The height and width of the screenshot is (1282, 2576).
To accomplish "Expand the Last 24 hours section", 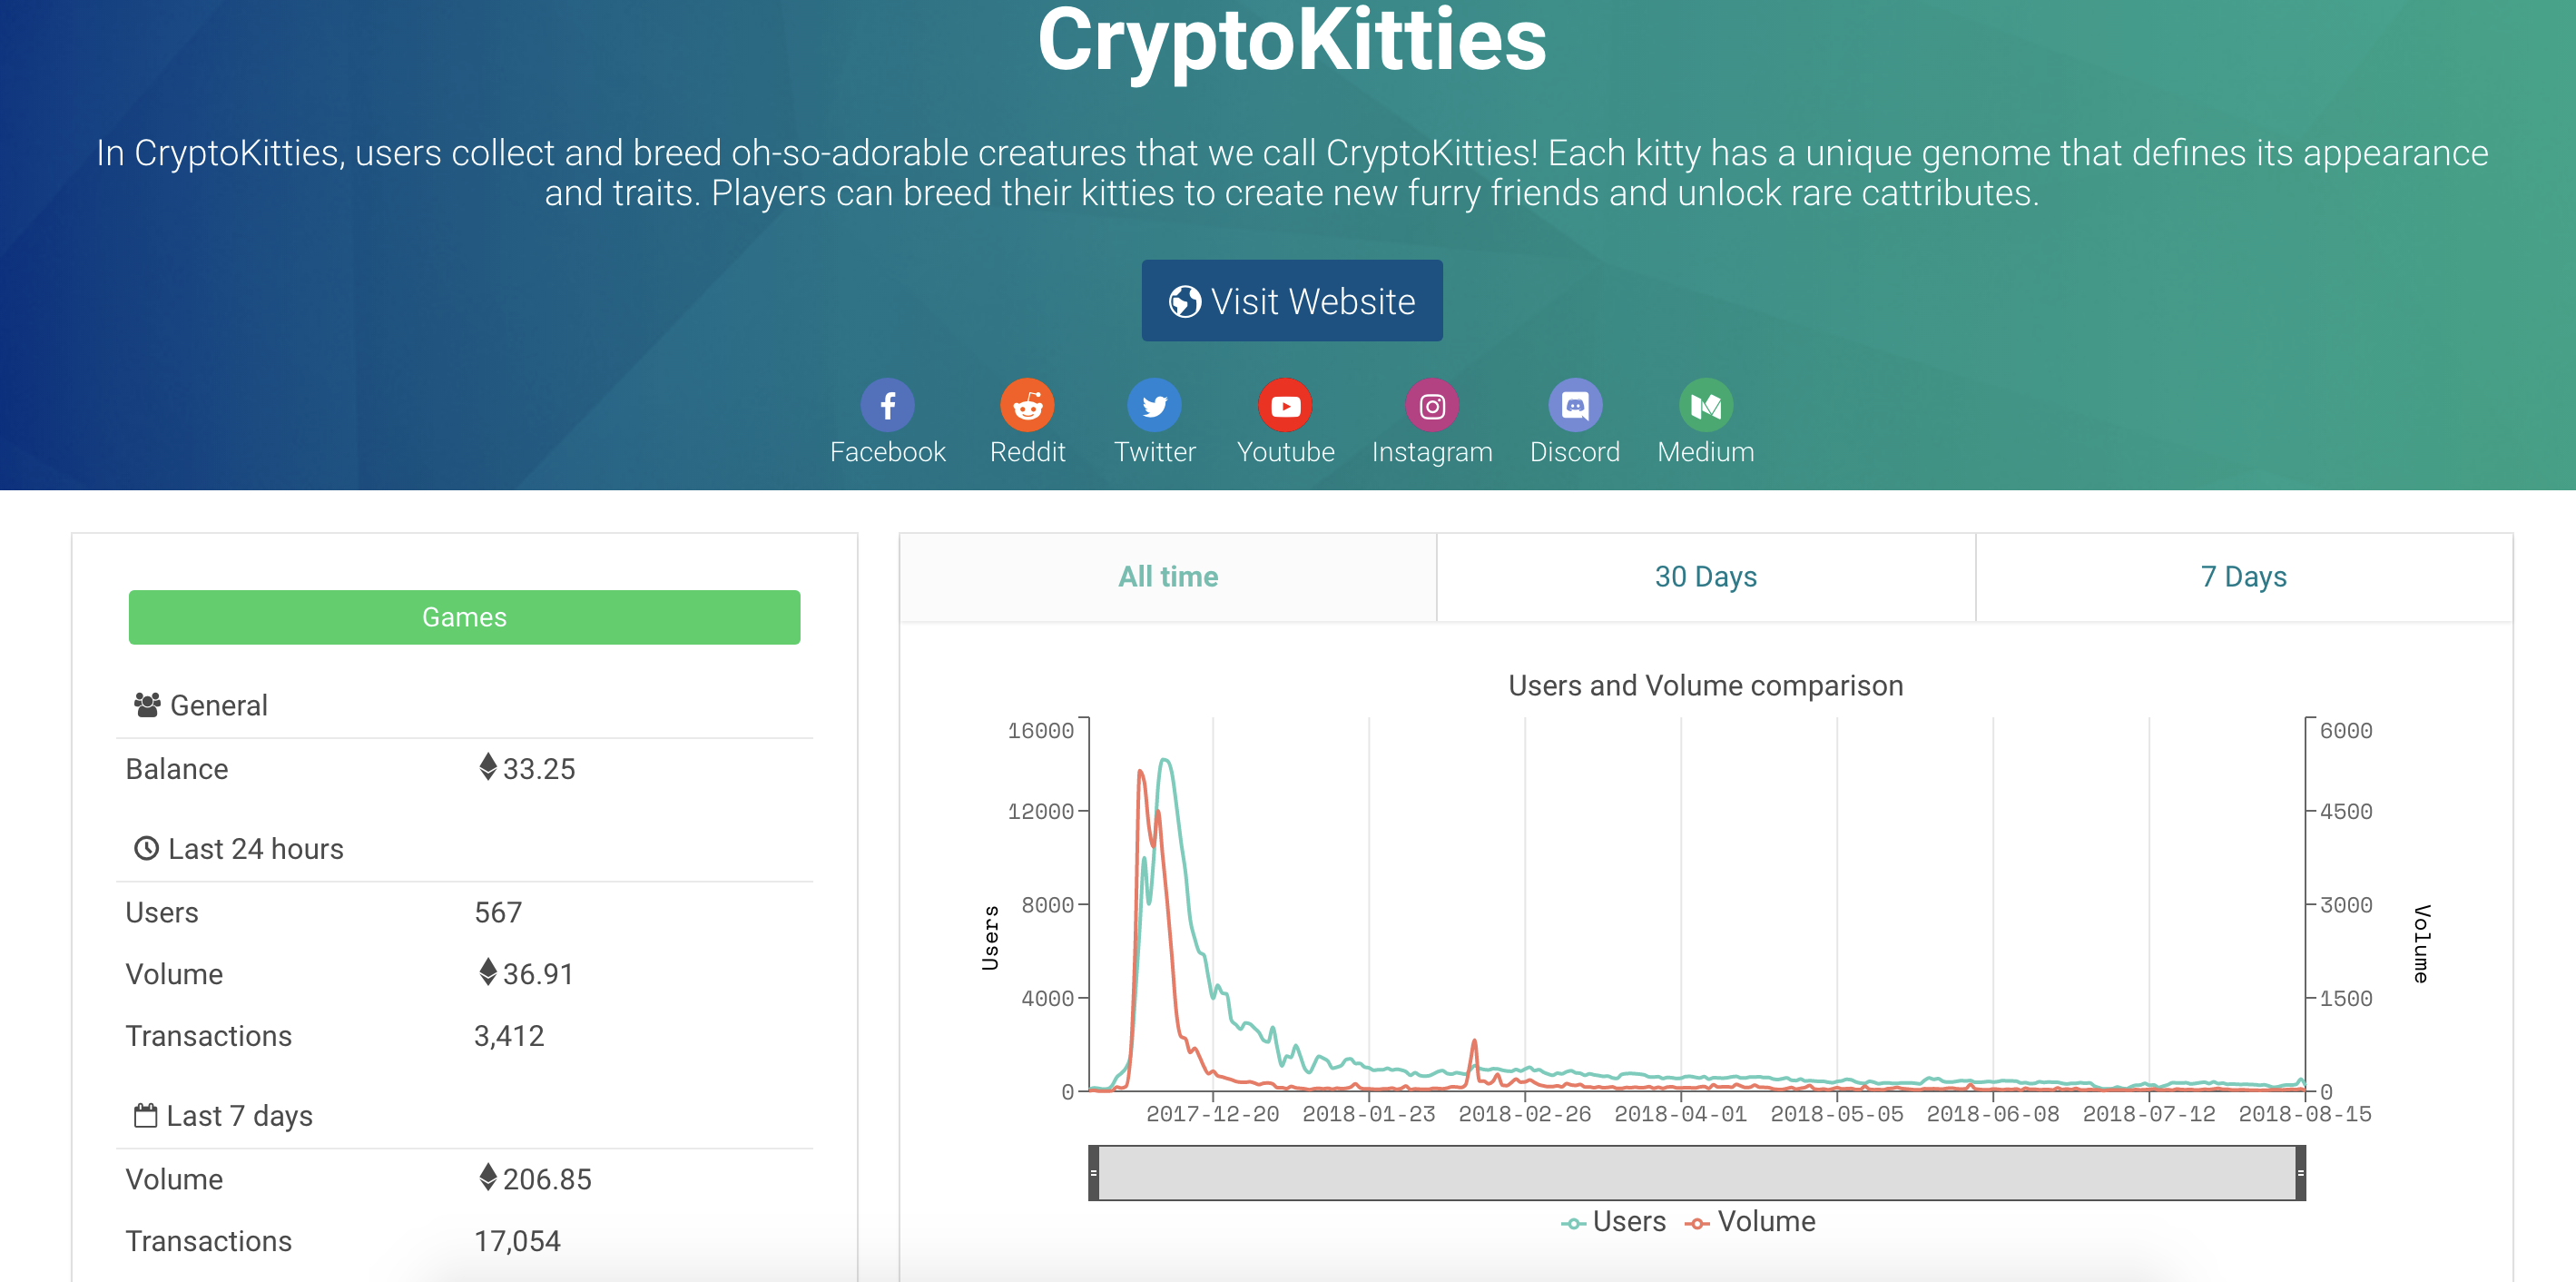I will 254,848.
